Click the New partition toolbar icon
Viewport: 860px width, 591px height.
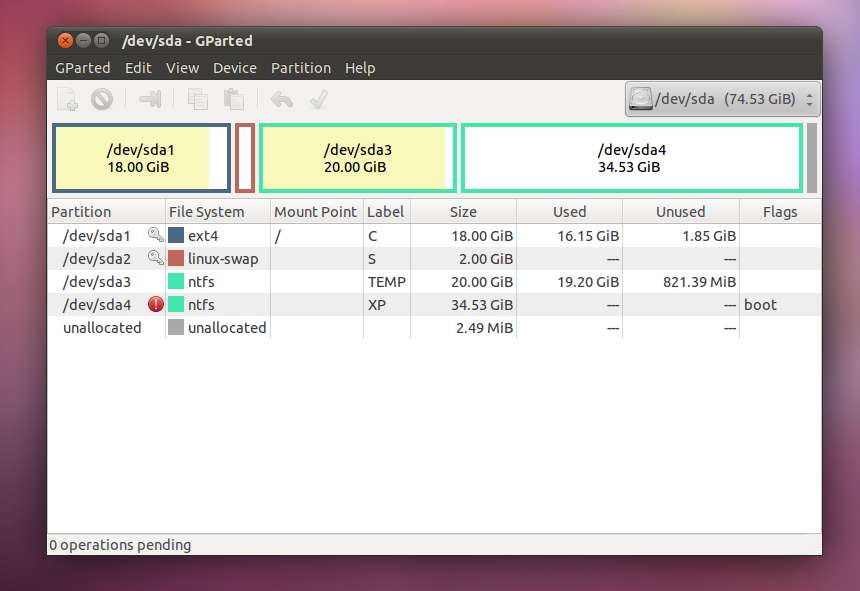pyautogui.click(x=67, y=99)
